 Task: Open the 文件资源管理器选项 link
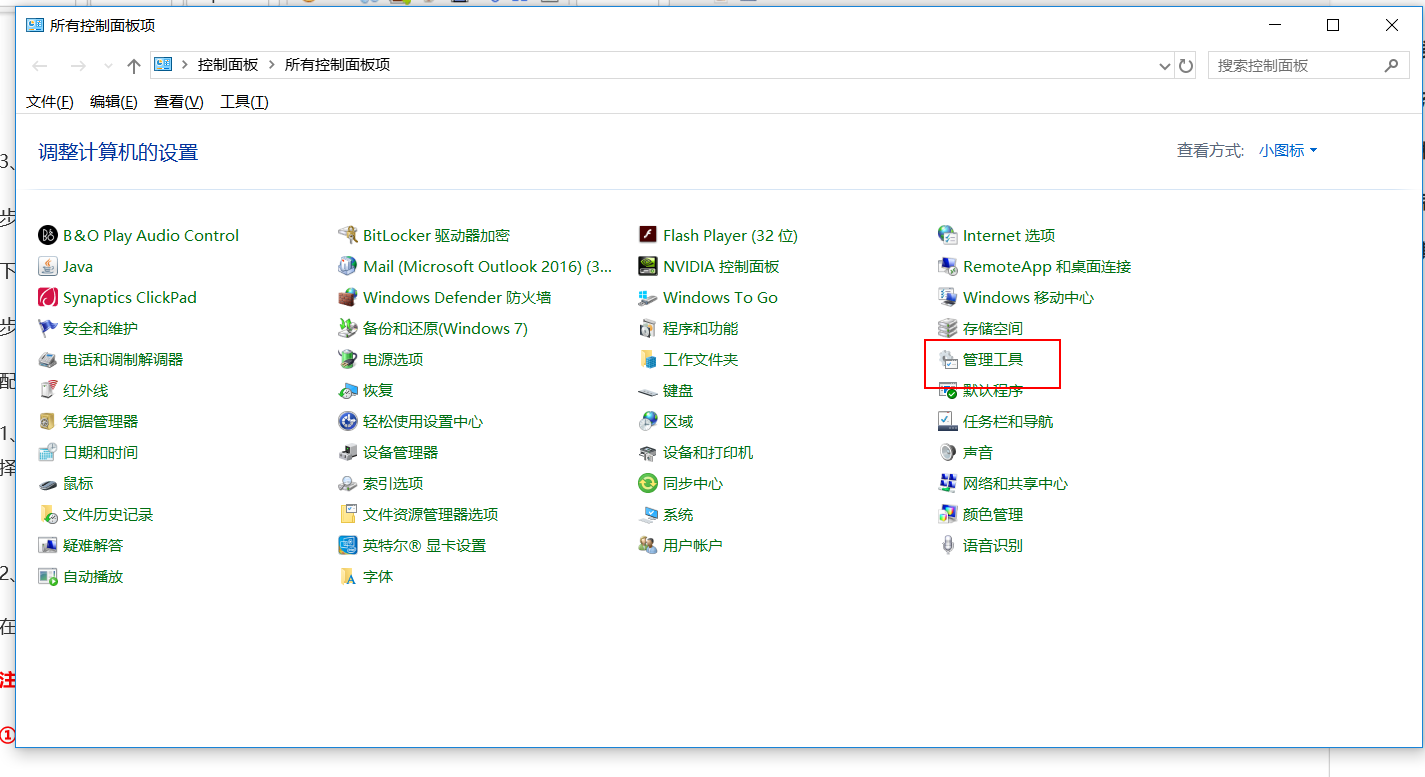(x=431, y=515)
